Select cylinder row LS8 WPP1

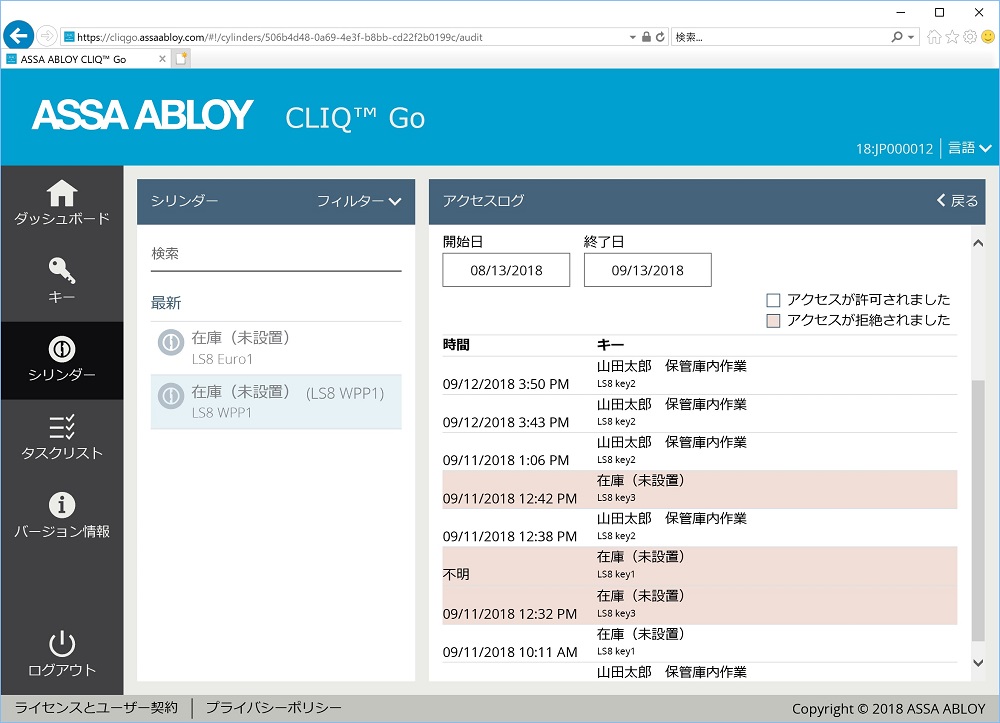click(276, 402)
